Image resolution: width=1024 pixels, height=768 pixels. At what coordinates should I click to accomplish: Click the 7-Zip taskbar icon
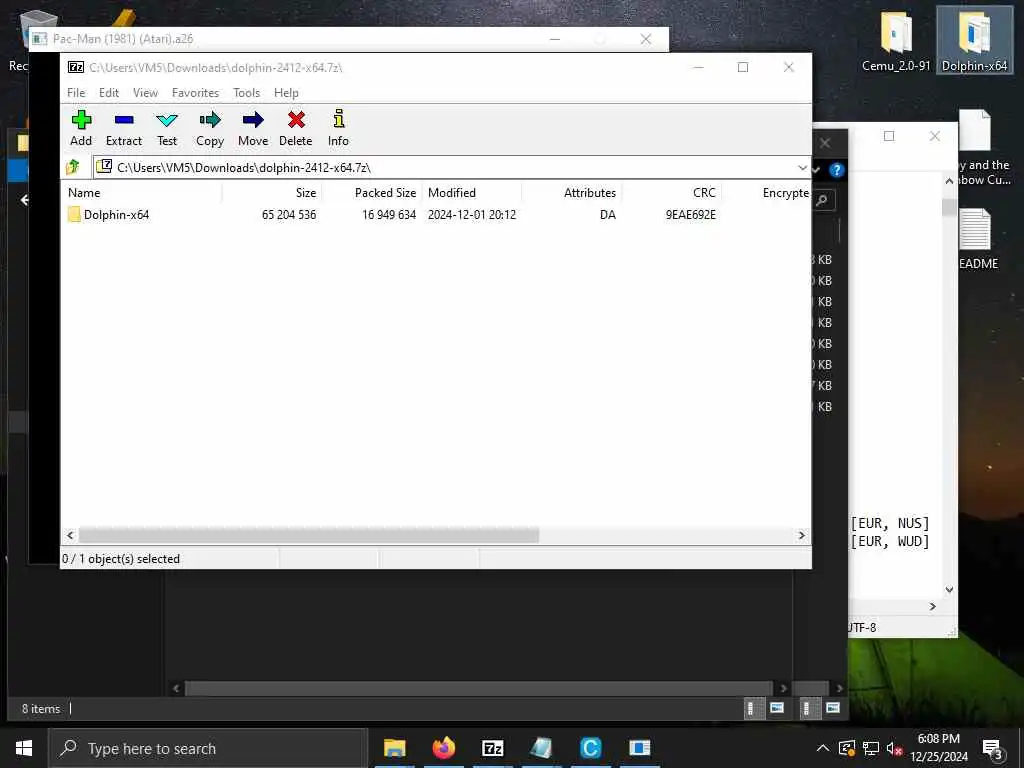click(x=492, y=748)
